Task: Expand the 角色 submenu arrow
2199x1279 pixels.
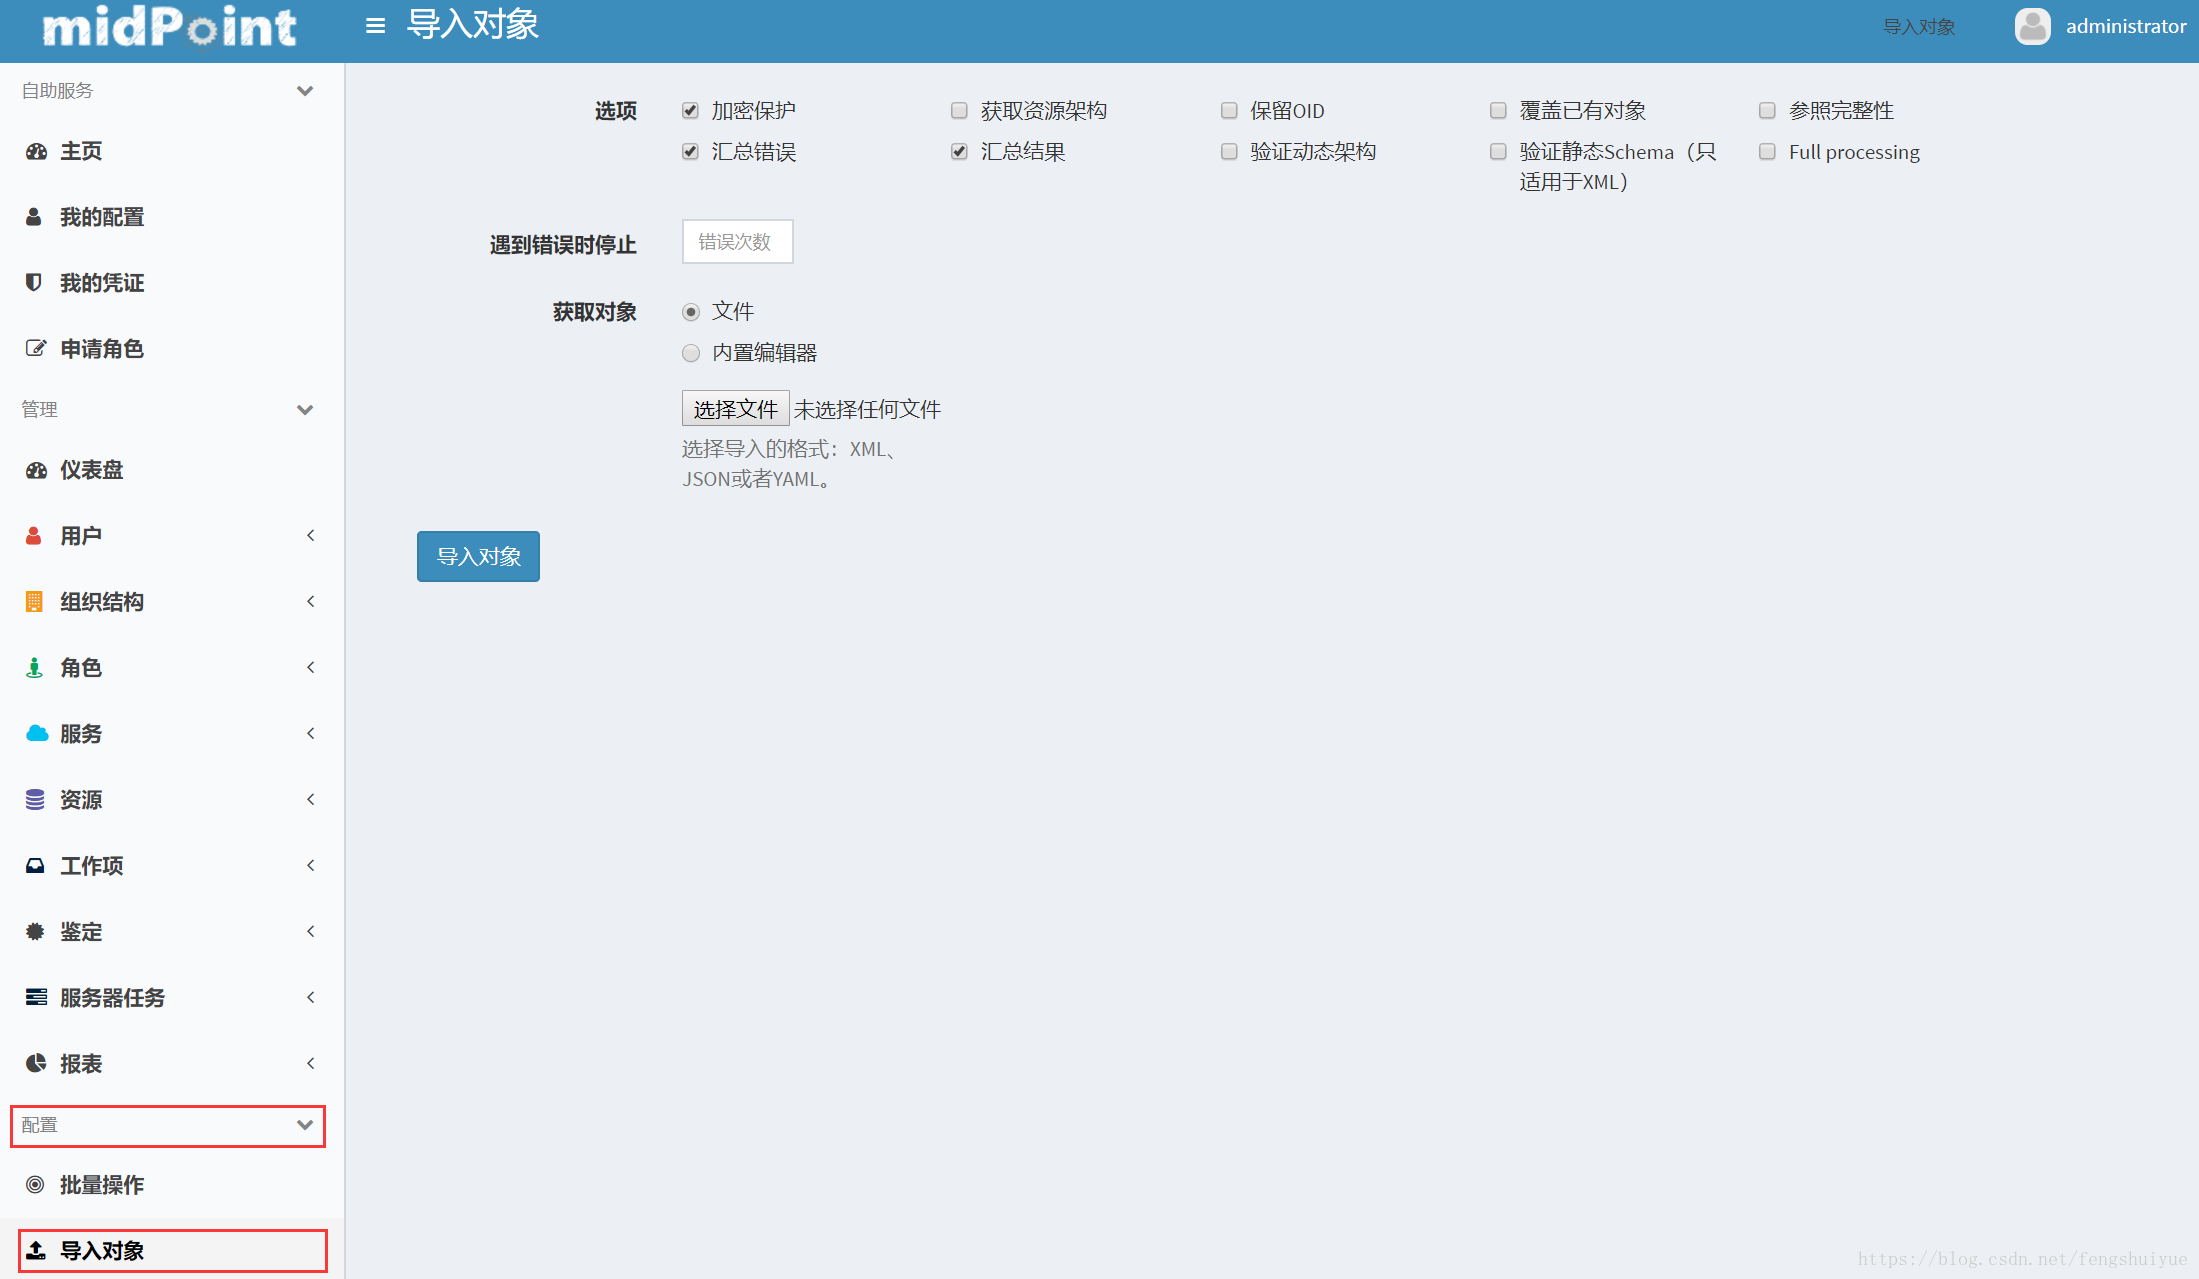Action: tap(311, 668)
